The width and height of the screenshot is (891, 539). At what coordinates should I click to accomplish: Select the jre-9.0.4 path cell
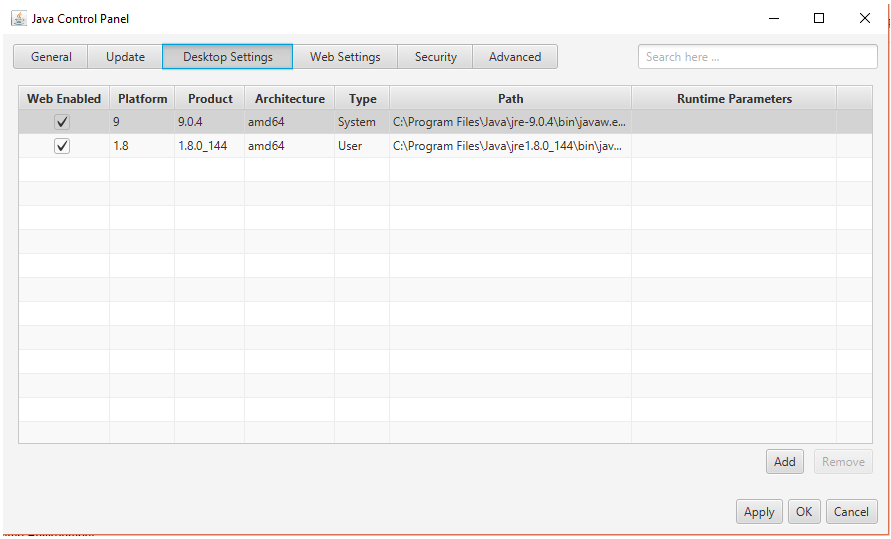click(x=510, y=122)
